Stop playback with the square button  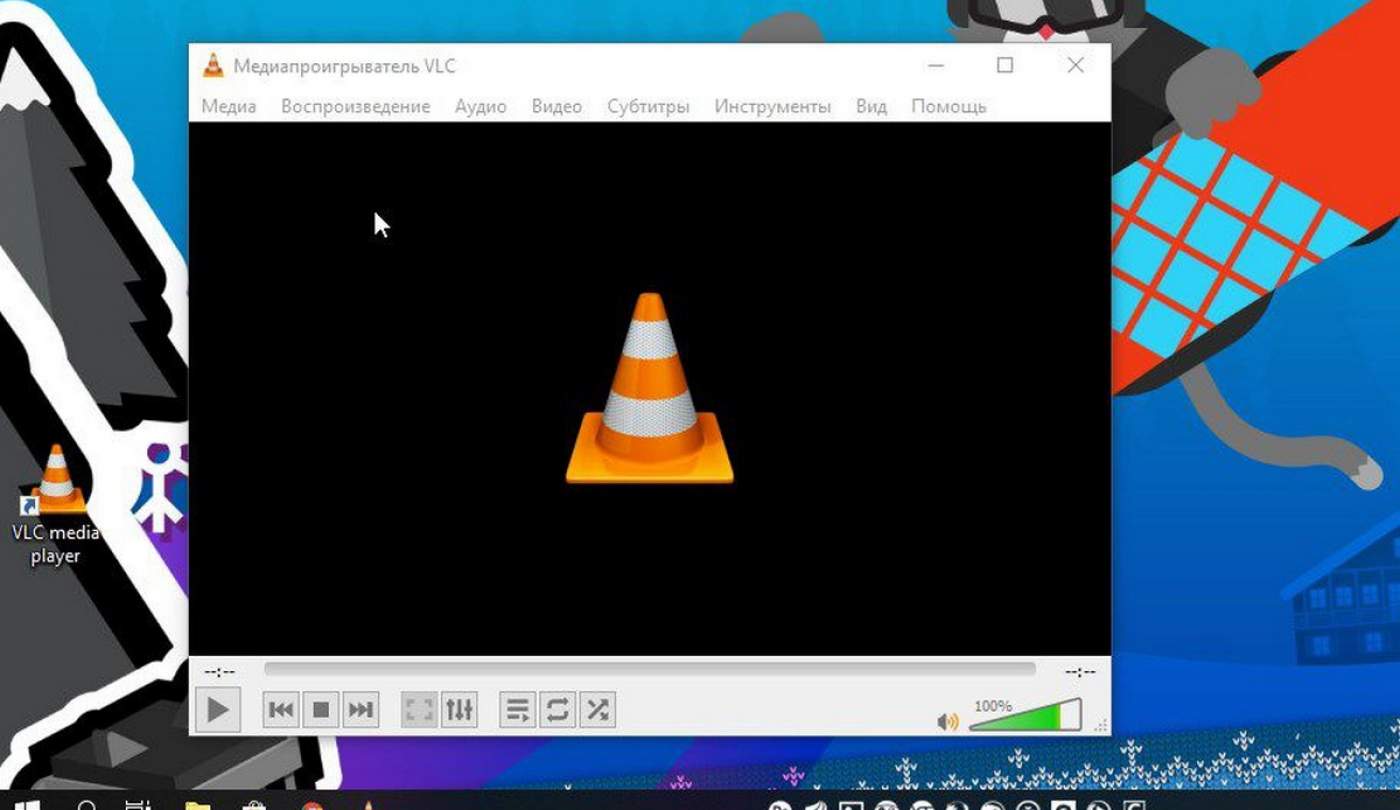coord(321,710)
